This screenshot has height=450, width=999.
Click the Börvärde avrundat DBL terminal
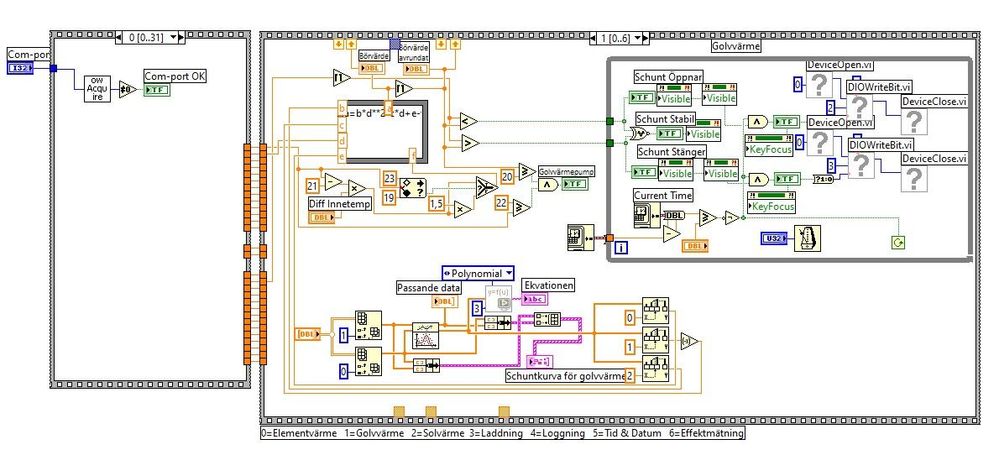415,68
